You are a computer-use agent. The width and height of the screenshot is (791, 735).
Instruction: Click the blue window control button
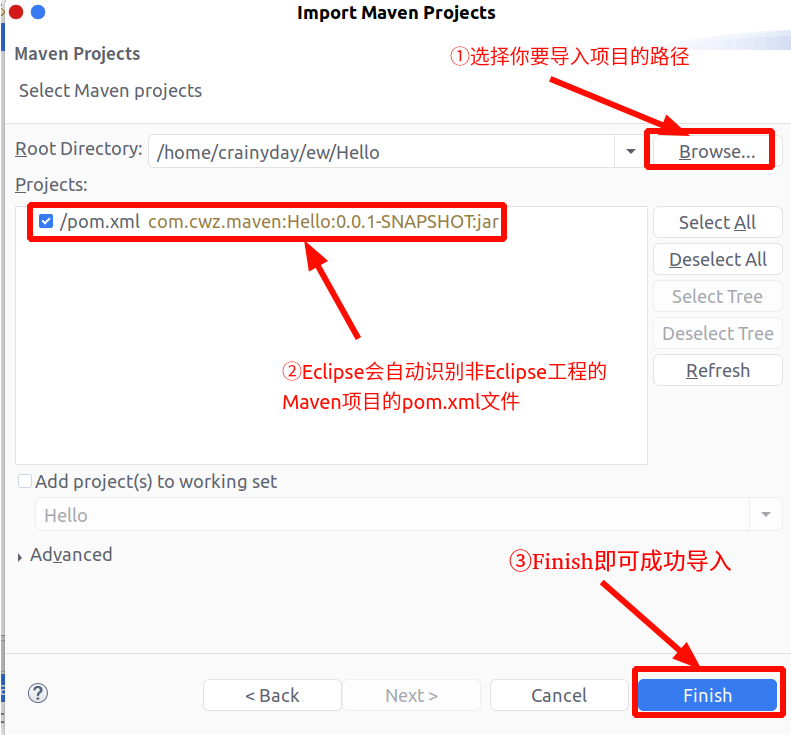point(38,12)
